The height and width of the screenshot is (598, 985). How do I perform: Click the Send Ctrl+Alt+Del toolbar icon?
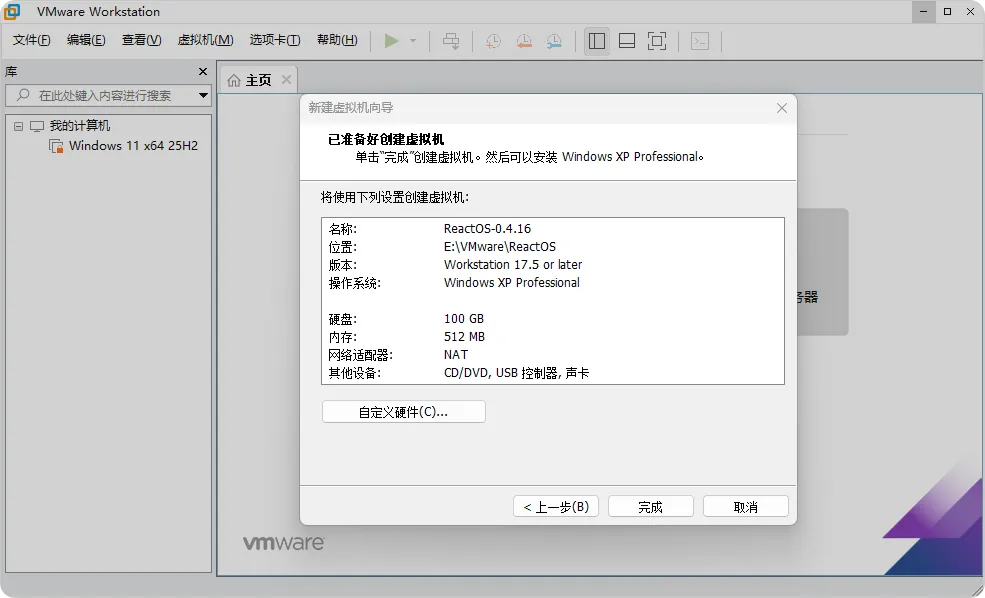pyautogui.click(x=451, y=41)
